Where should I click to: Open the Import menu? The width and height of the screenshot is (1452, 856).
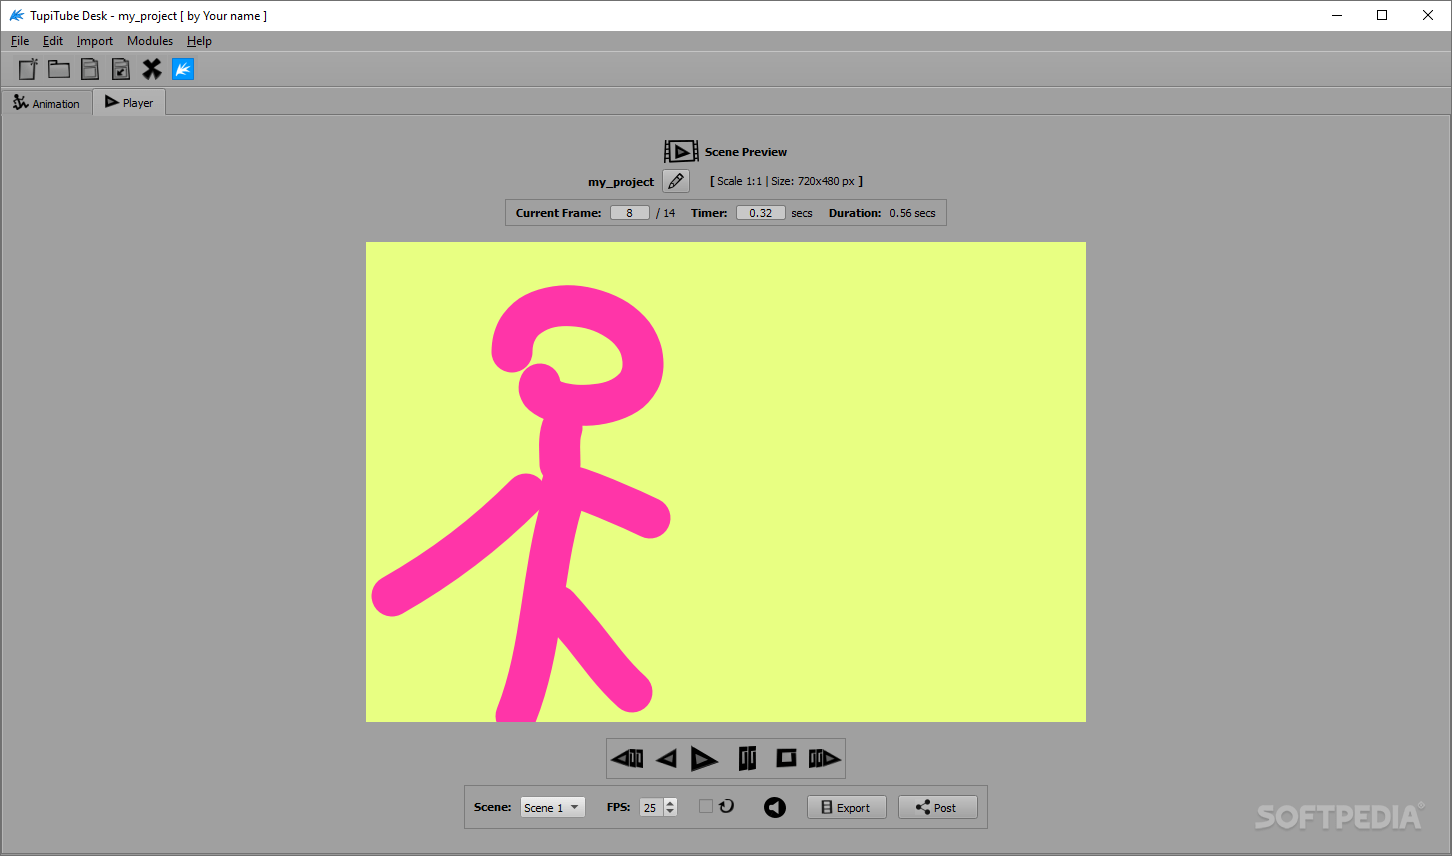point(95,41)
